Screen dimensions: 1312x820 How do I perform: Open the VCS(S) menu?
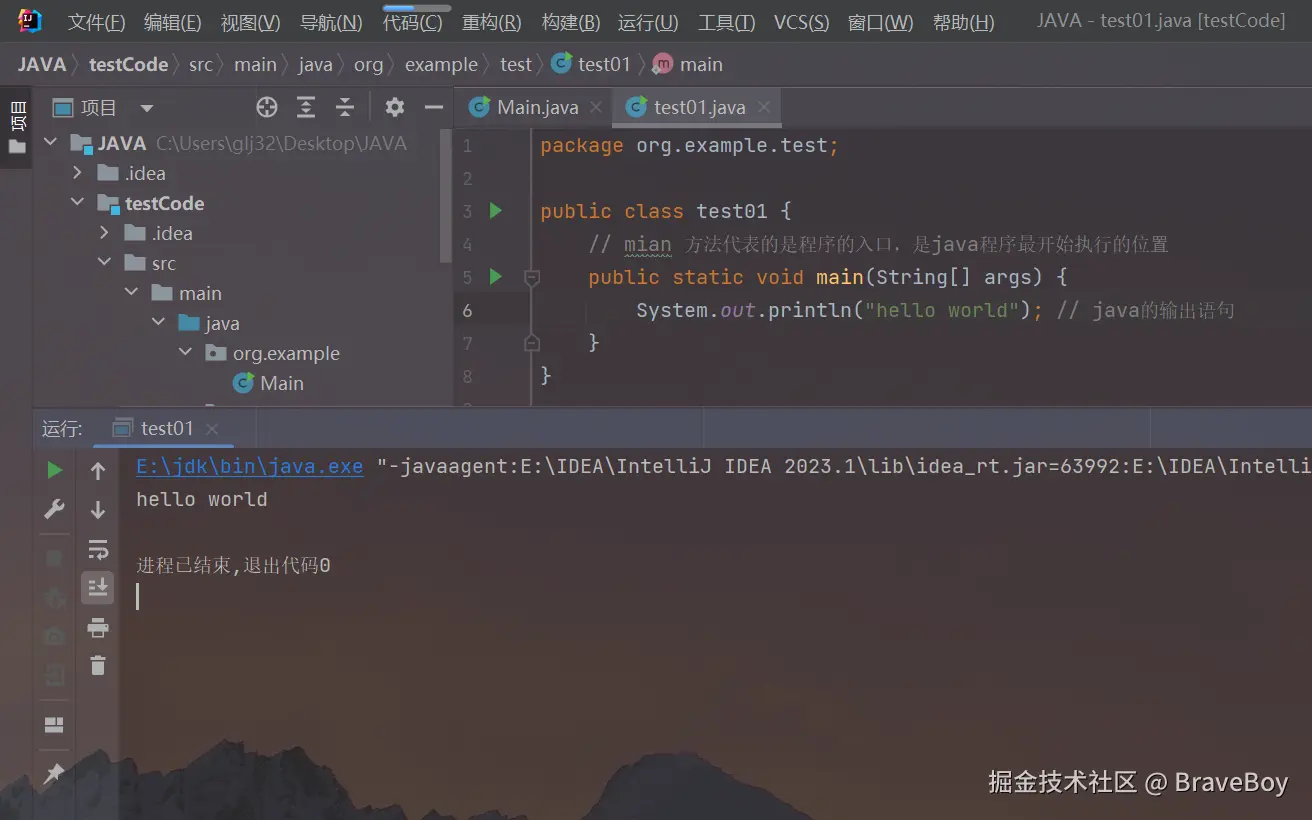(801, 22)
